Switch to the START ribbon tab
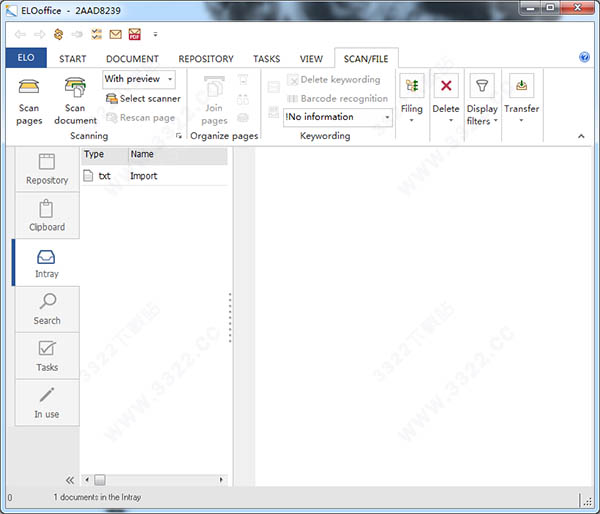Viewport: 600px width, 514px height. tap(72, 59)
